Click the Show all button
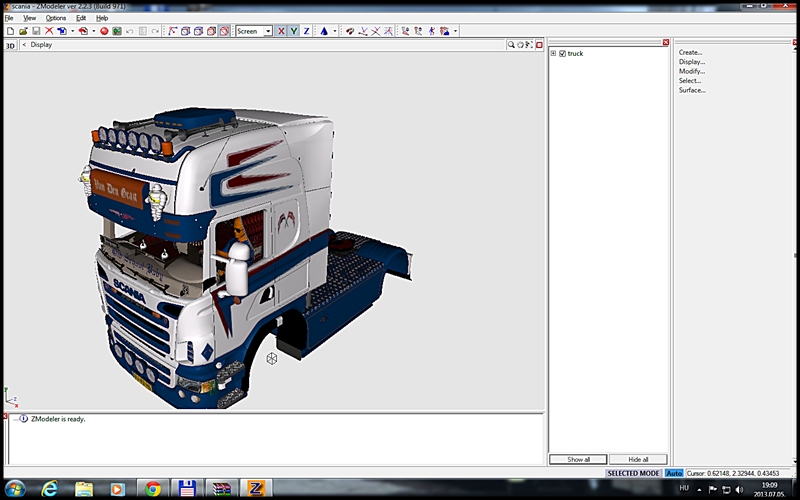 pos(578,459)
